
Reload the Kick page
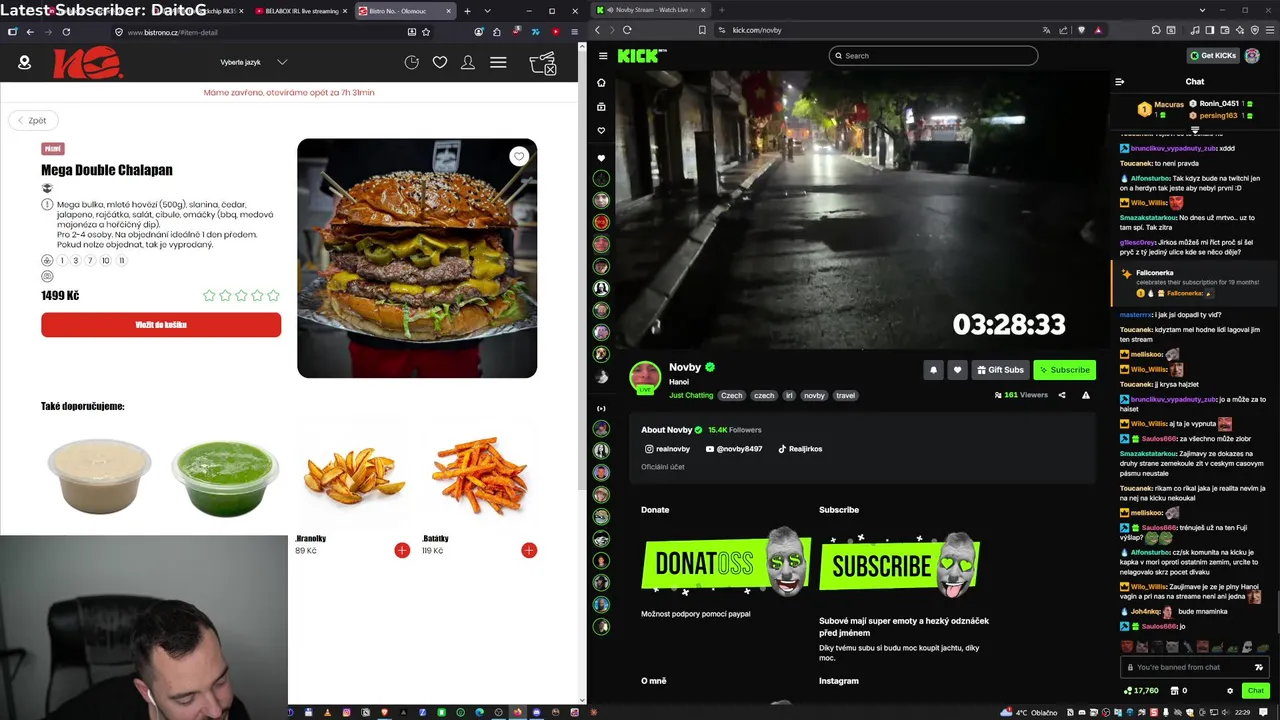pos(627,30)
